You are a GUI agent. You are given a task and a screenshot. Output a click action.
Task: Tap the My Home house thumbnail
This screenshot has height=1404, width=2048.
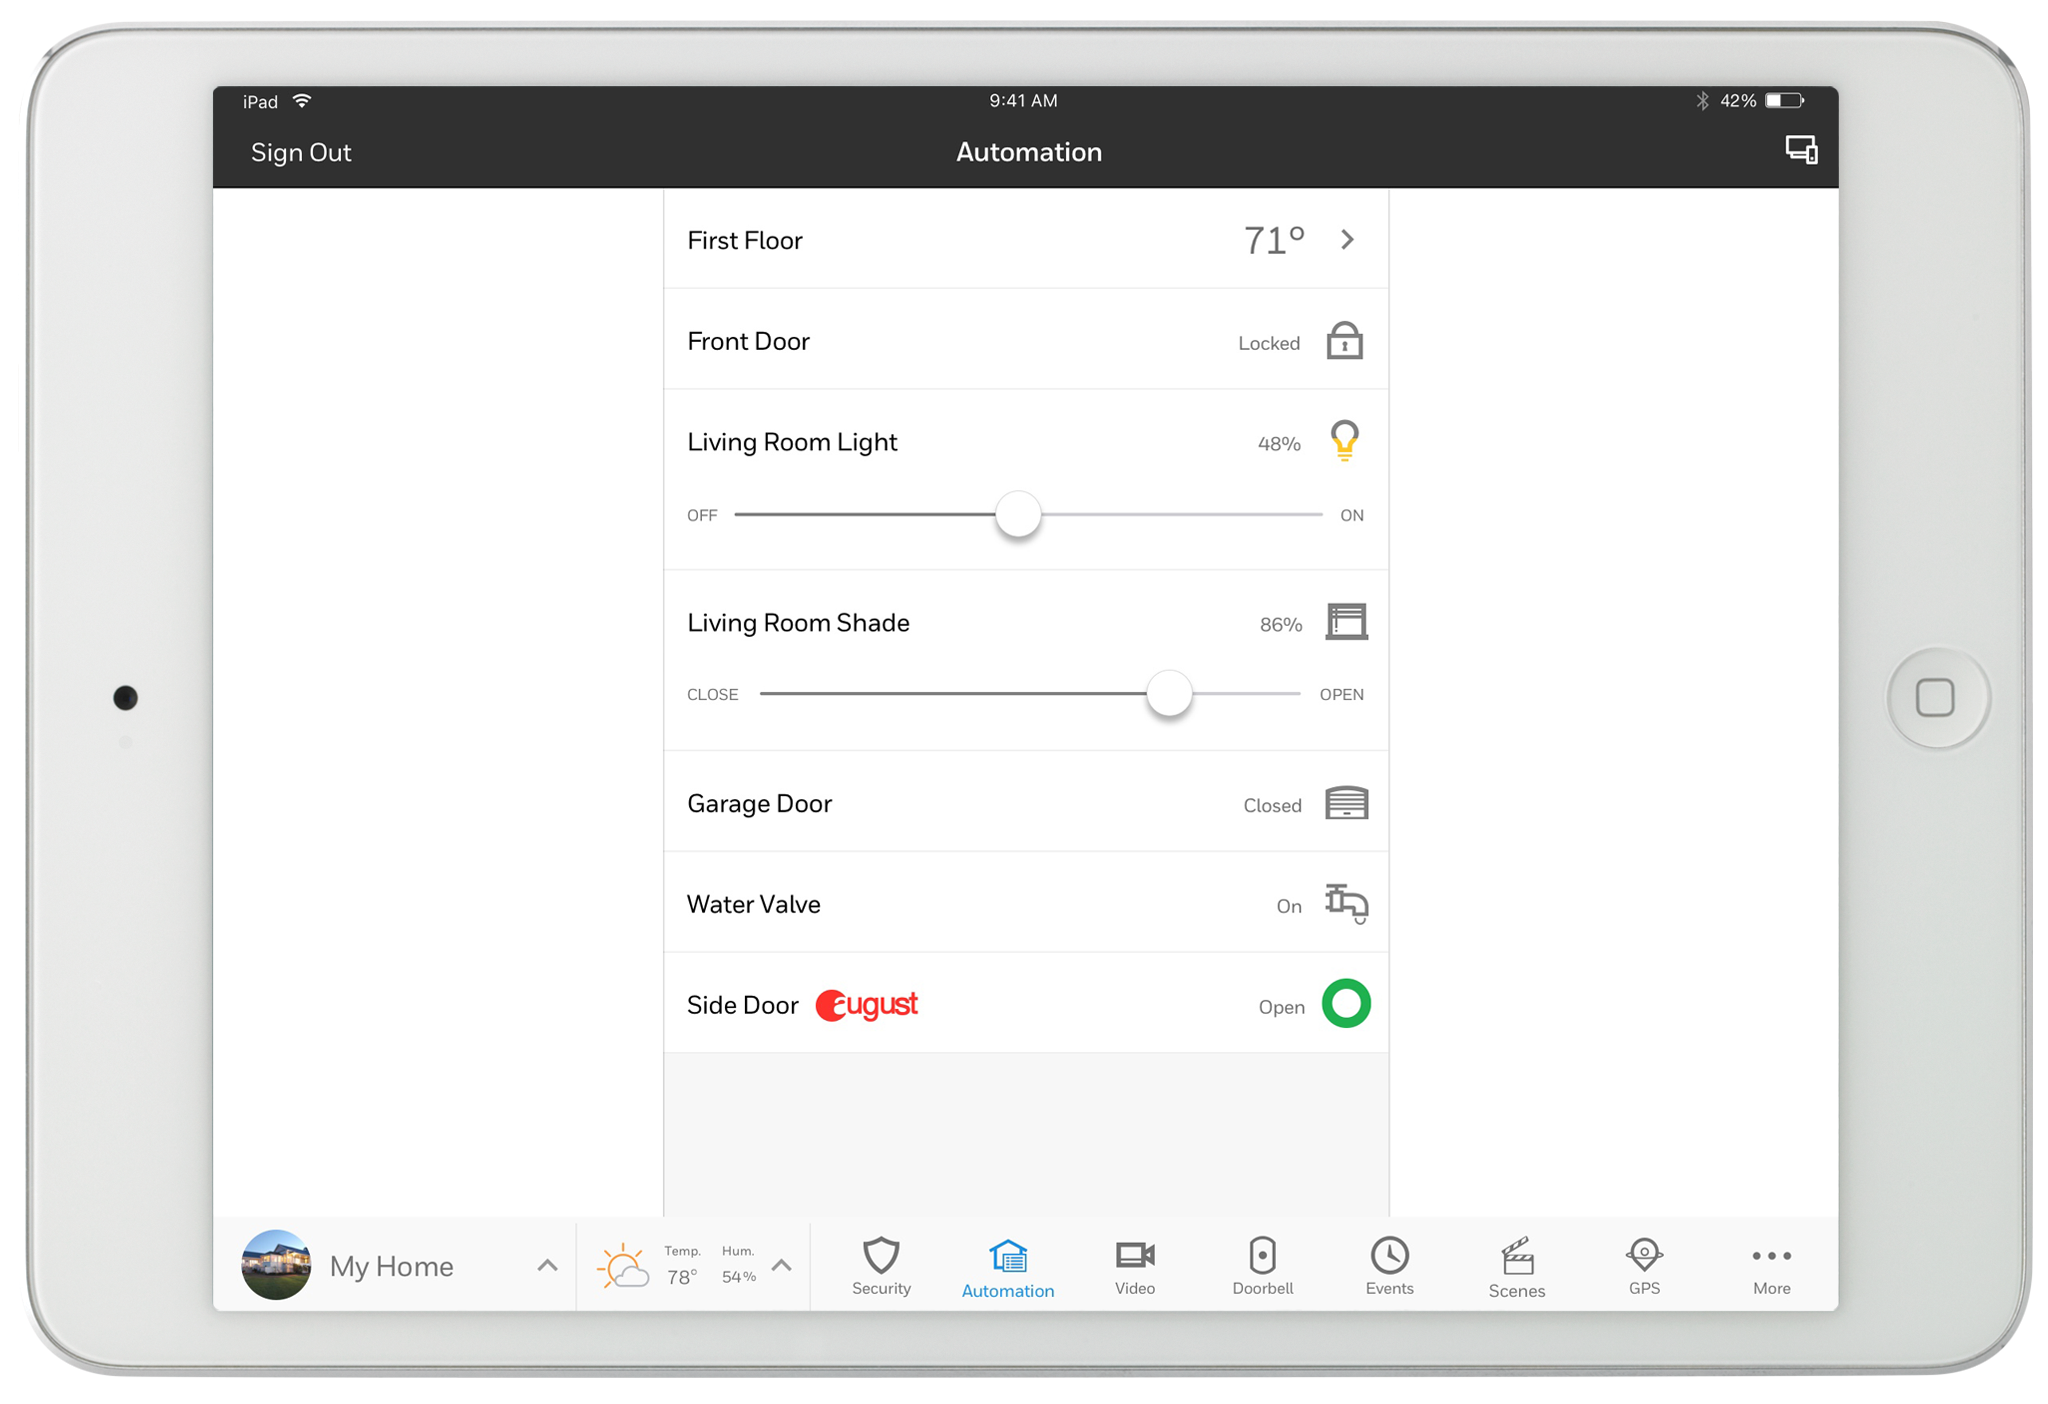point(277,1265)
